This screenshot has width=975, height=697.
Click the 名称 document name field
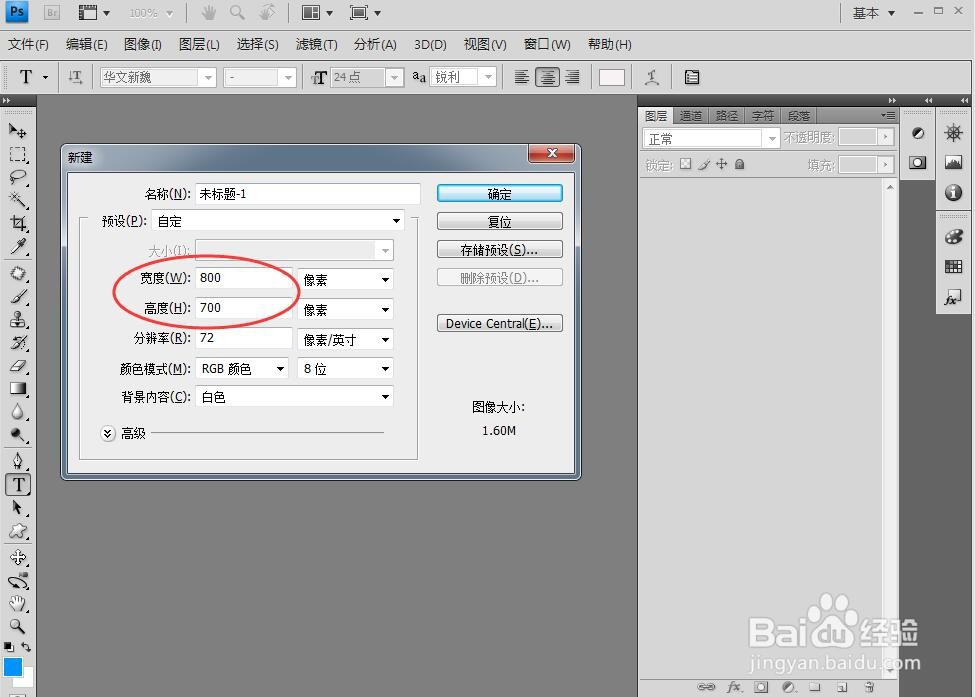[307, 193]
